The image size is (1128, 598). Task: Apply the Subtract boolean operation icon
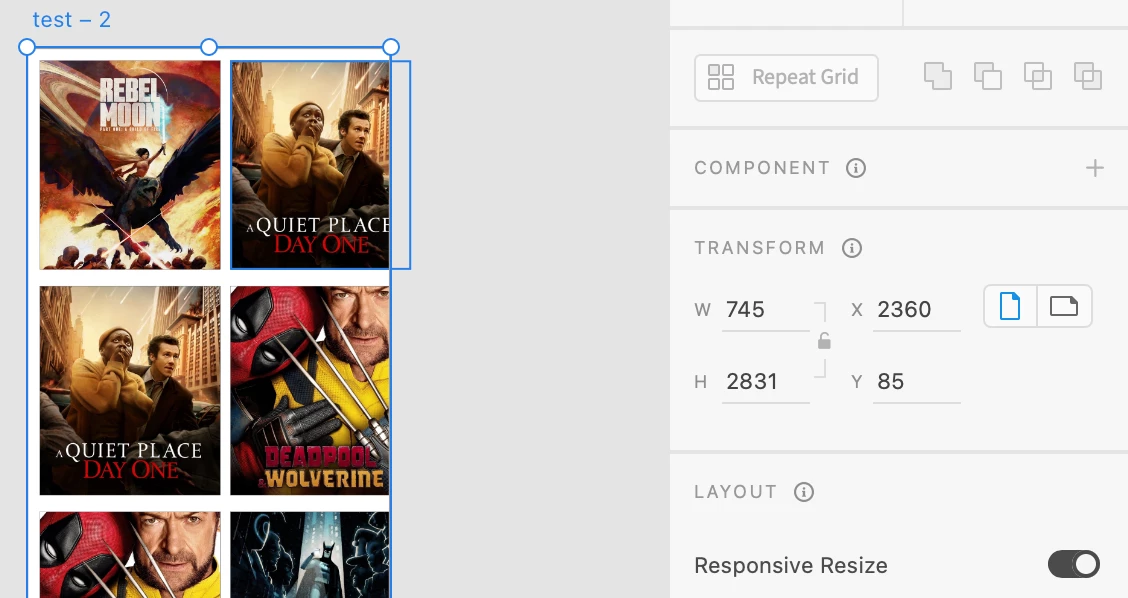(988, 76)
